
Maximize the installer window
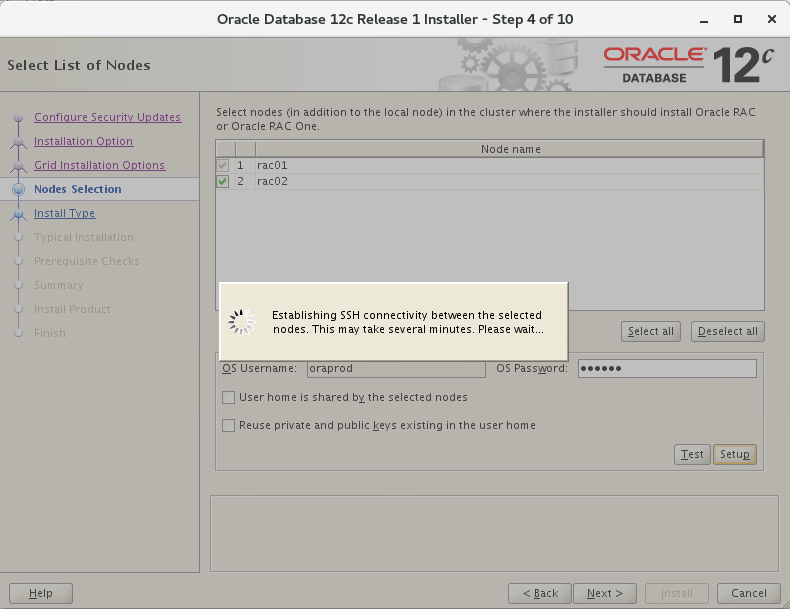point(738,19)
